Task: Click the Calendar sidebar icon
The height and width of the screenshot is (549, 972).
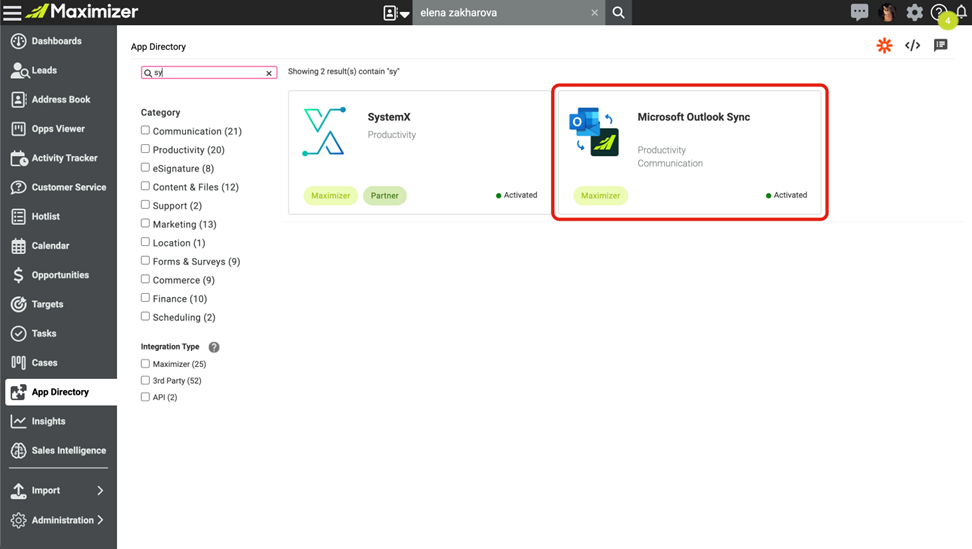Action: coord(19,246)
